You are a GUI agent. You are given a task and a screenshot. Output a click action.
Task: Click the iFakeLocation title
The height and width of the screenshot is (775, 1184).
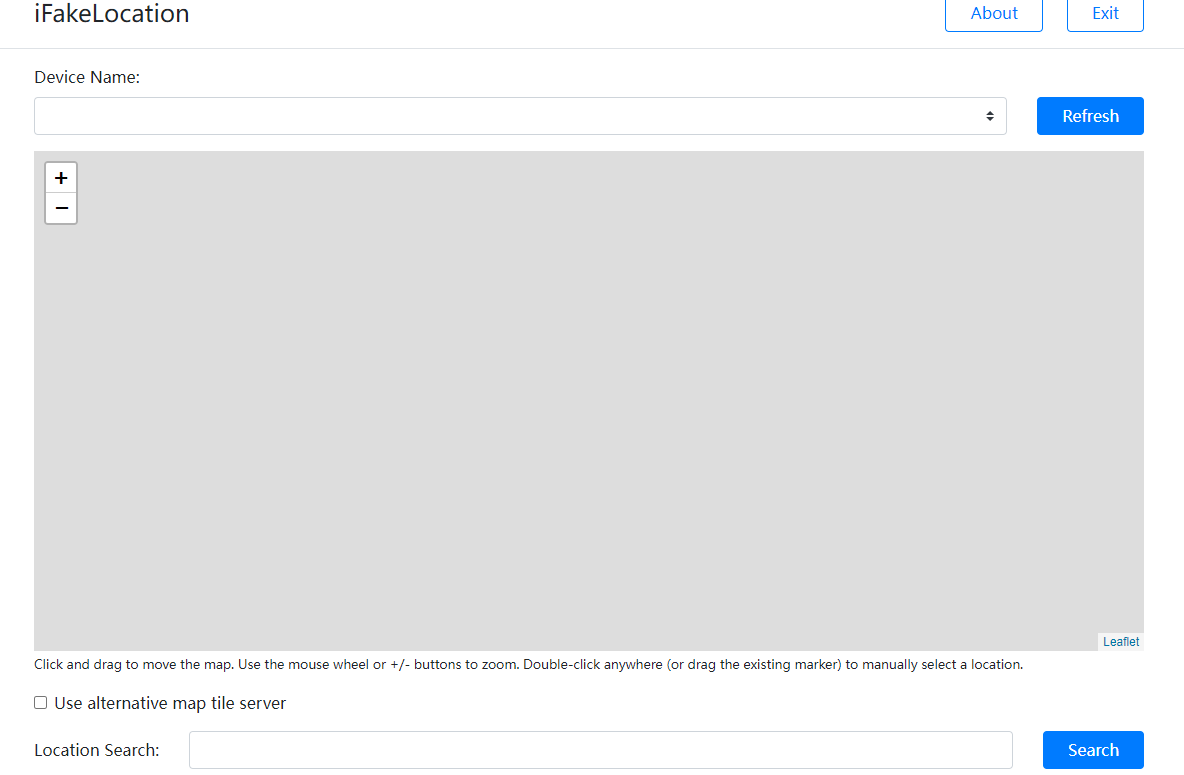point(112,14)
